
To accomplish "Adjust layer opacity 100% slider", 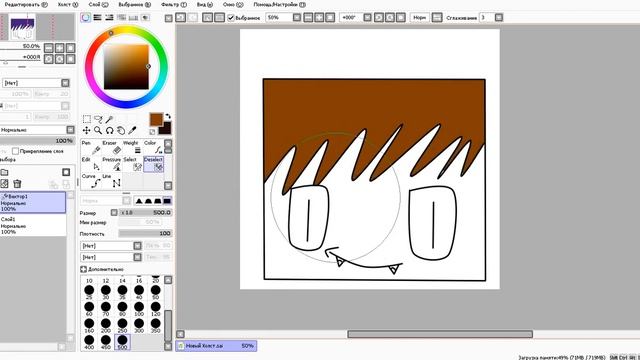I will pyautogui.click(x=37, y=141).
